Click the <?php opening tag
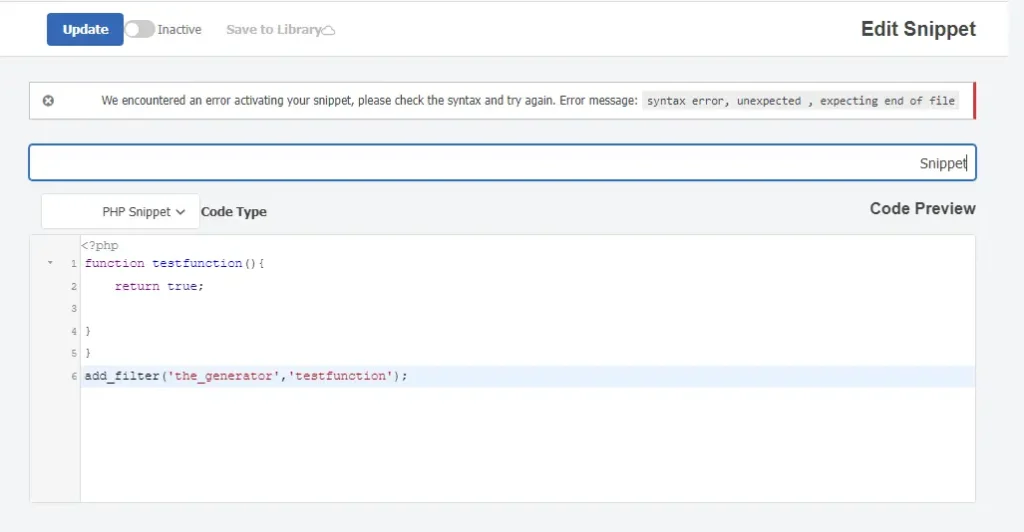Screen dimensions: 1024x532 (100, 245)
